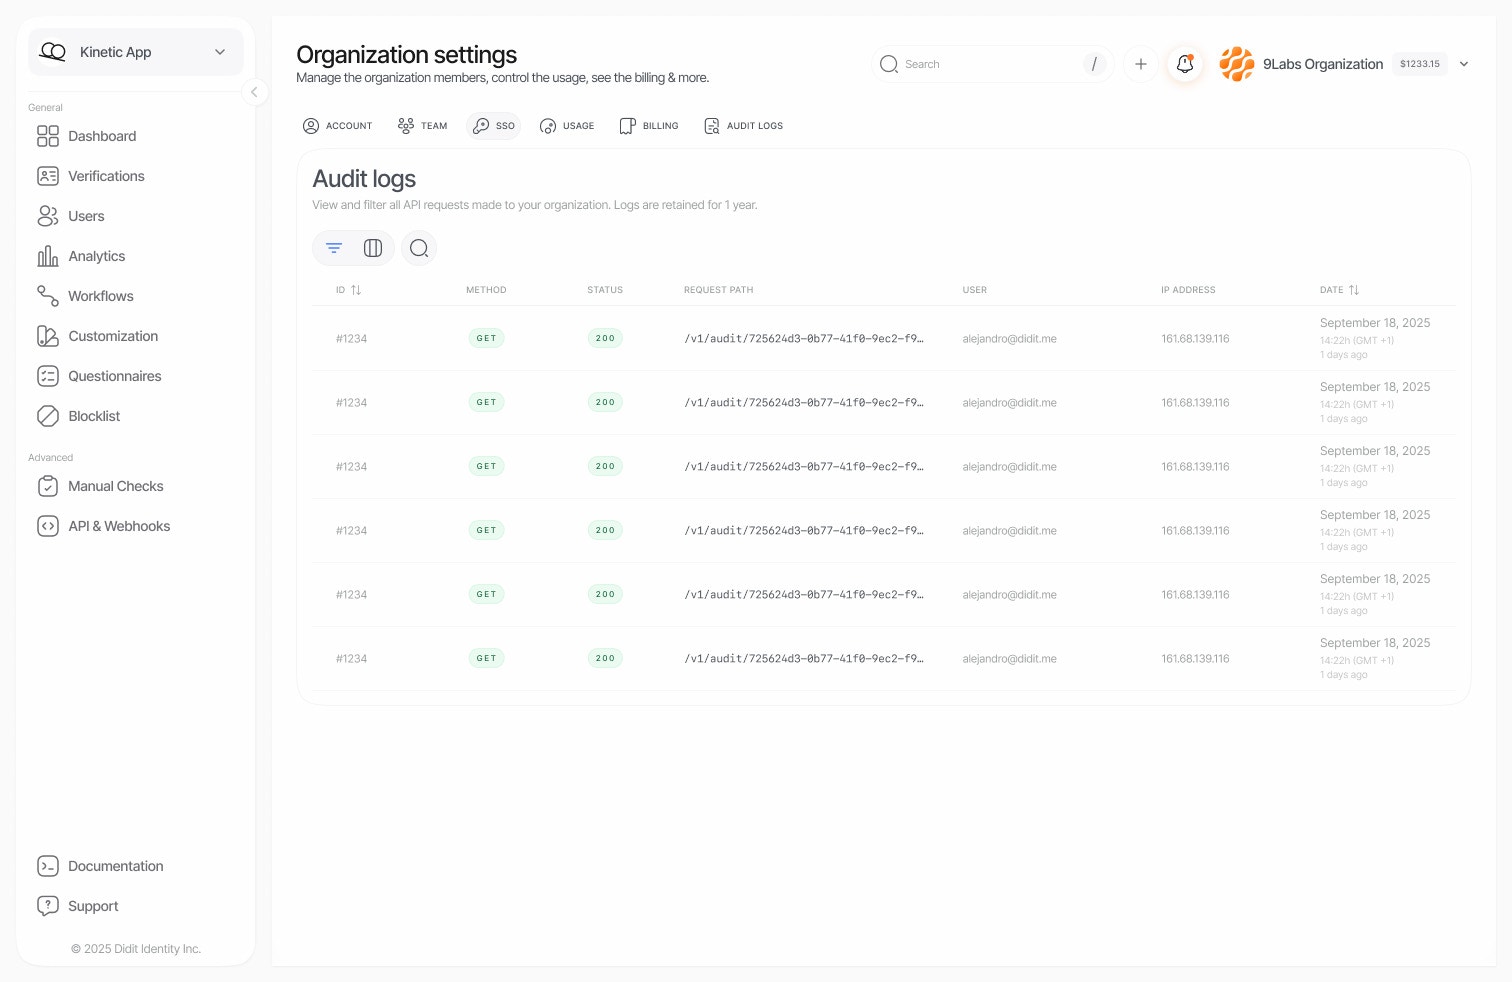1512x982 pixels.
Task: Select the Verifications icon in the sidebar
Action: point(48,176)
